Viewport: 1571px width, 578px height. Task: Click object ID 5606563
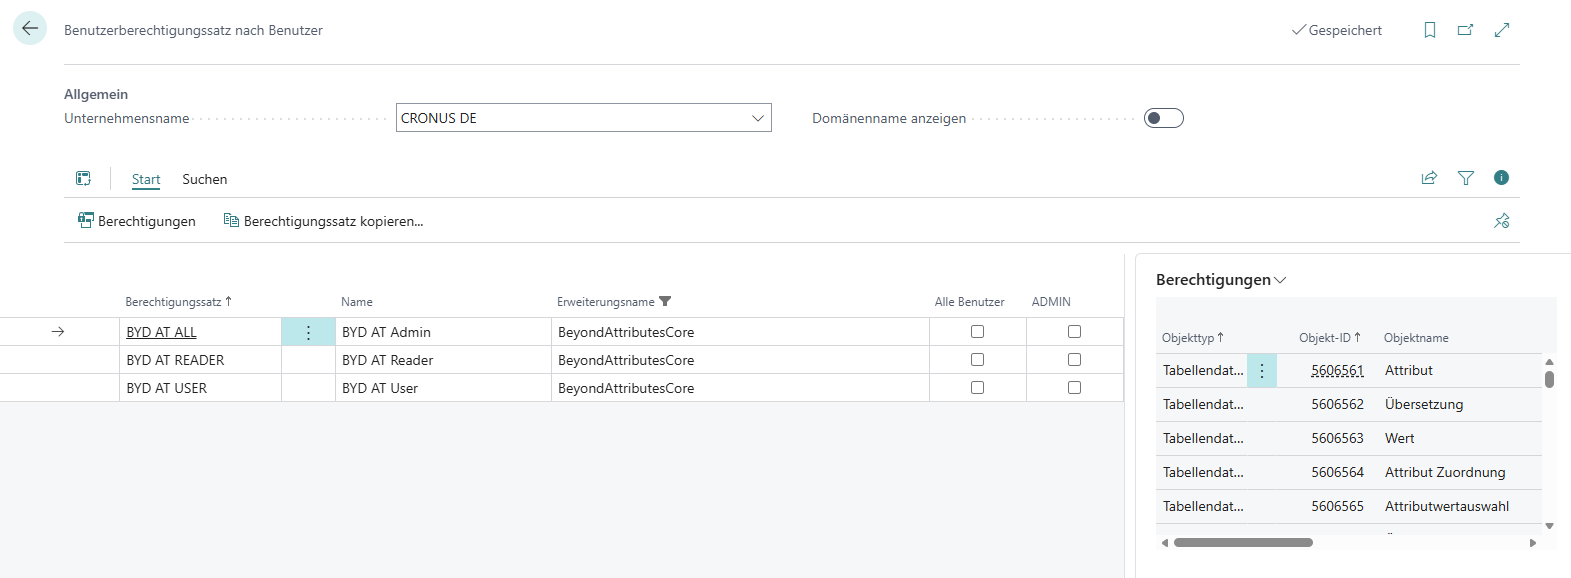click(x=1337, y=438)
